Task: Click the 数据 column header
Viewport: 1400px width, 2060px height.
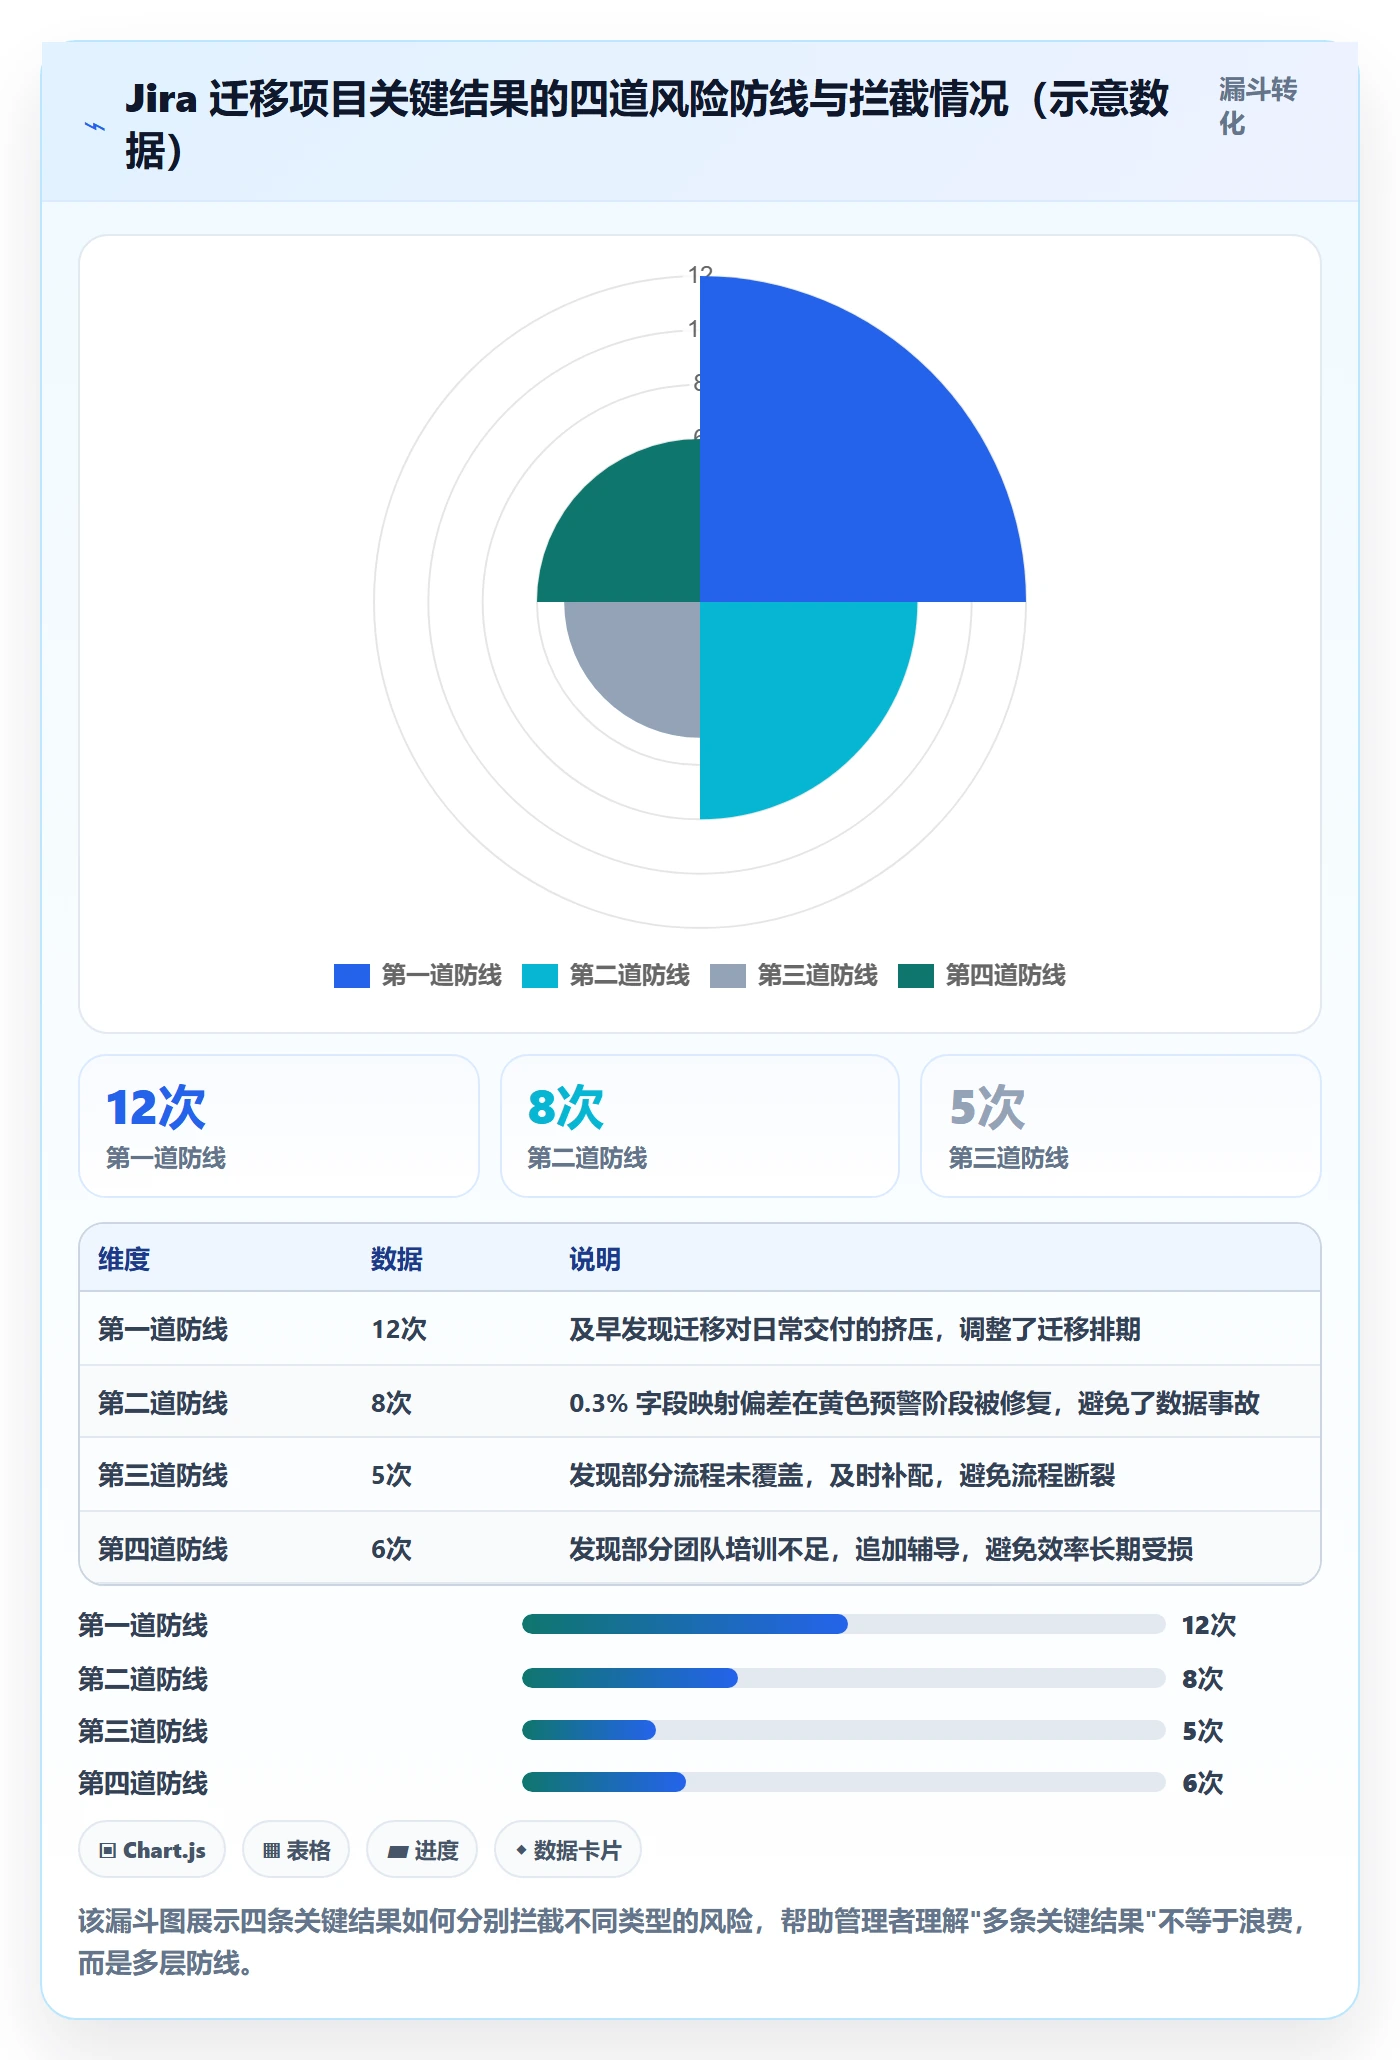Action: (x=397, y=1259)
